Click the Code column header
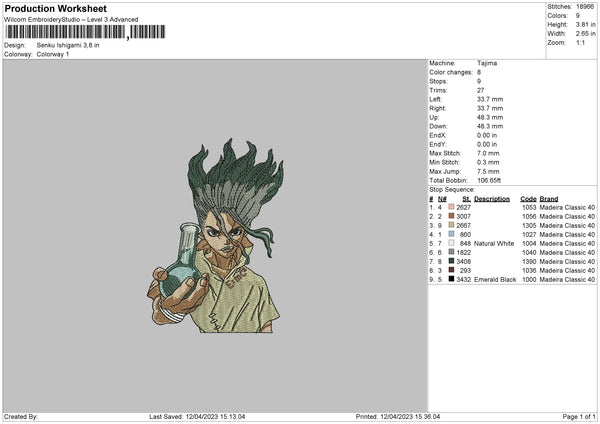This screenshot has width=600, height=424. tap(528, 199)
